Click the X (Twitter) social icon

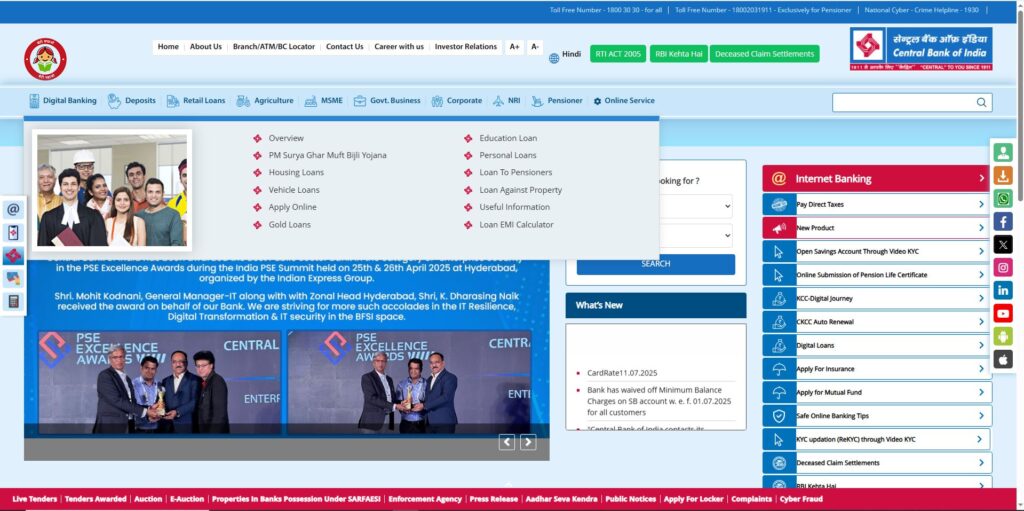(1003, 245)
